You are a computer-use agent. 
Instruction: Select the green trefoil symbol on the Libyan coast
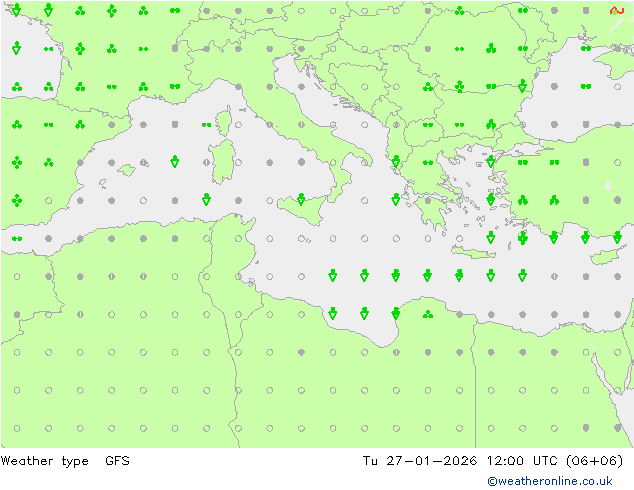(428, 314)
